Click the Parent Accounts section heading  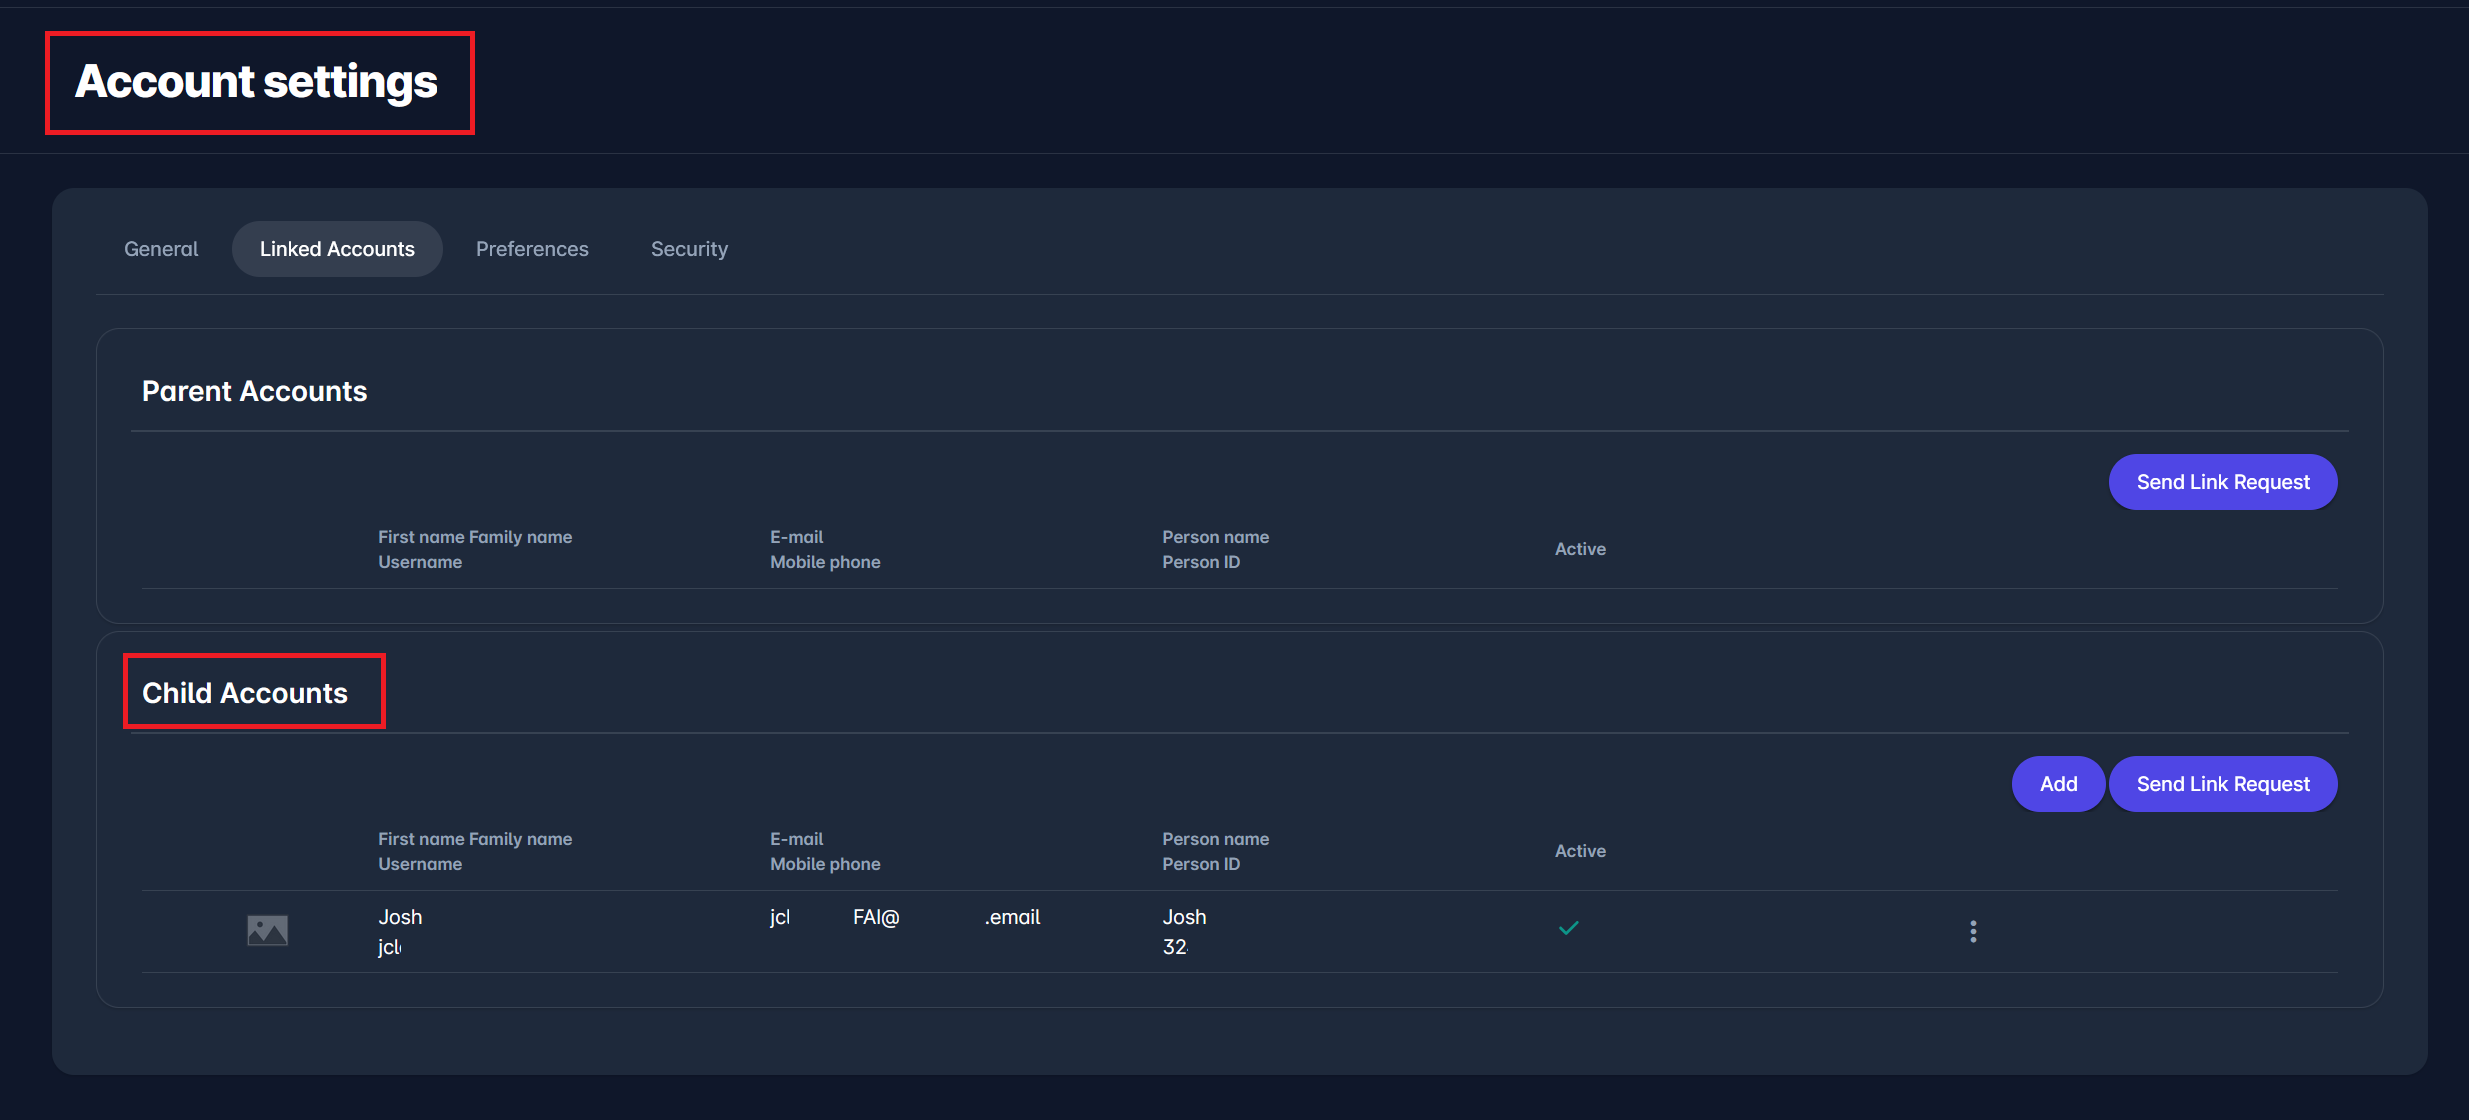[254, 391]
